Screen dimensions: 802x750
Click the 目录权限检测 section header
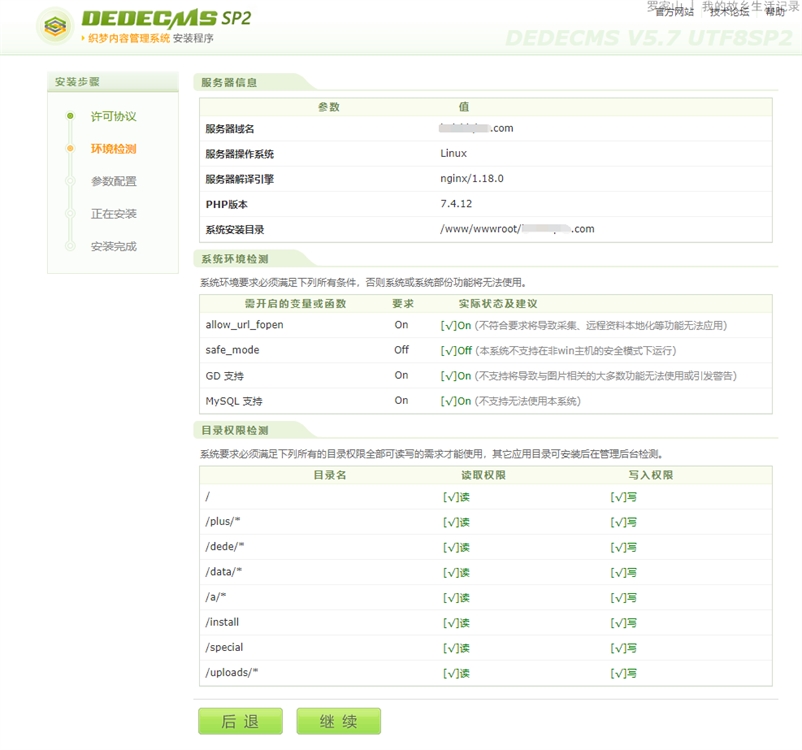[235, 430]
